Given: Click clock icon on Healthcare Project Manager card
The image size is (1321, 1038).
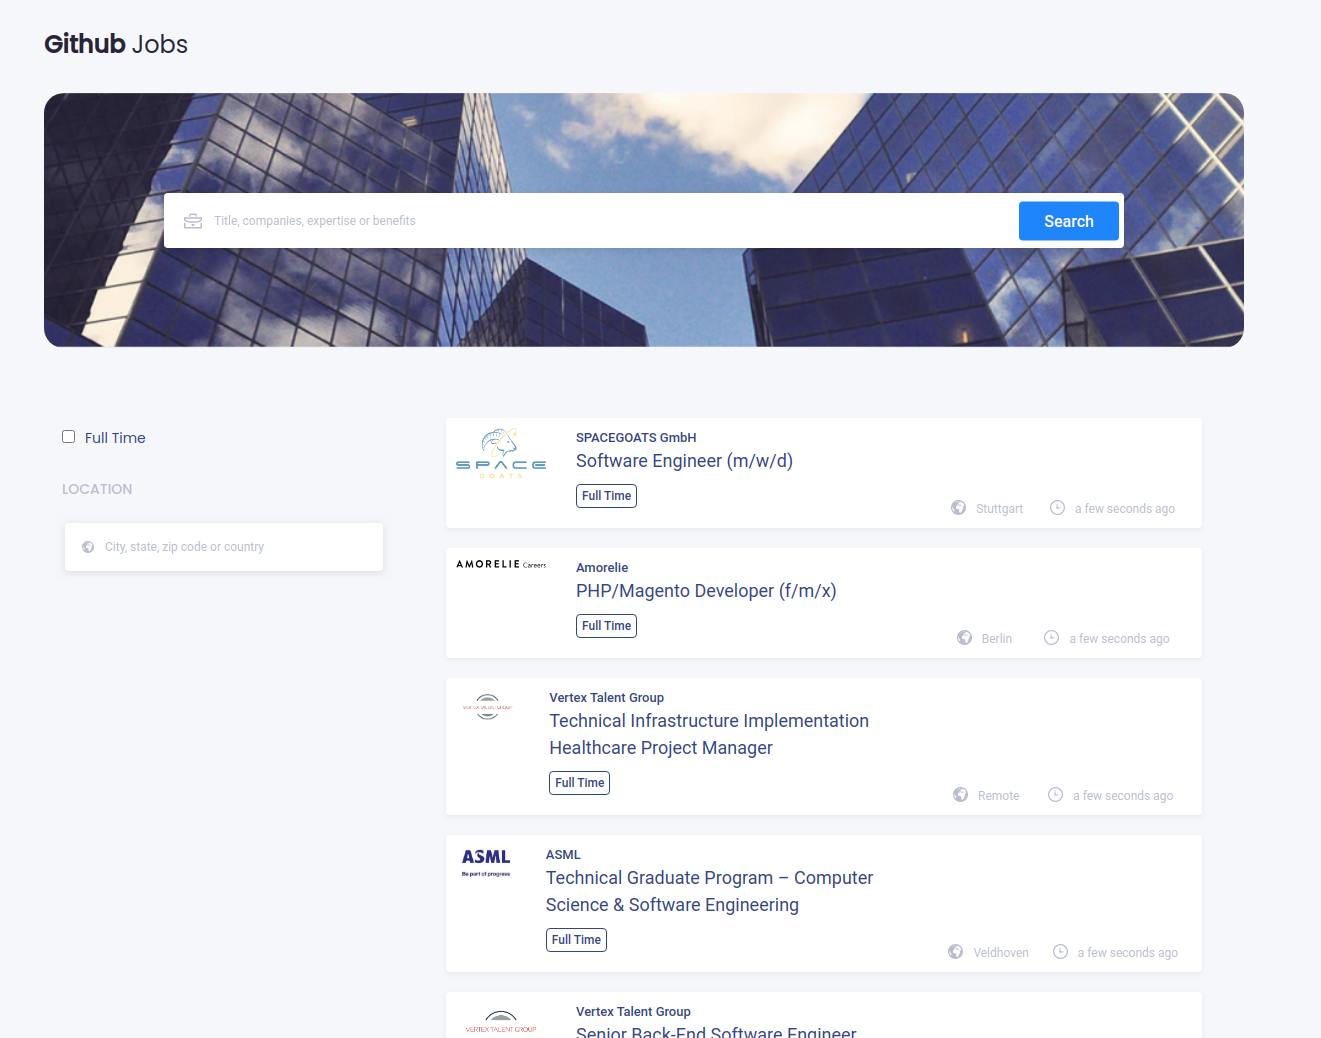Looking at the screenshot, I should [x=1055, y=795].
